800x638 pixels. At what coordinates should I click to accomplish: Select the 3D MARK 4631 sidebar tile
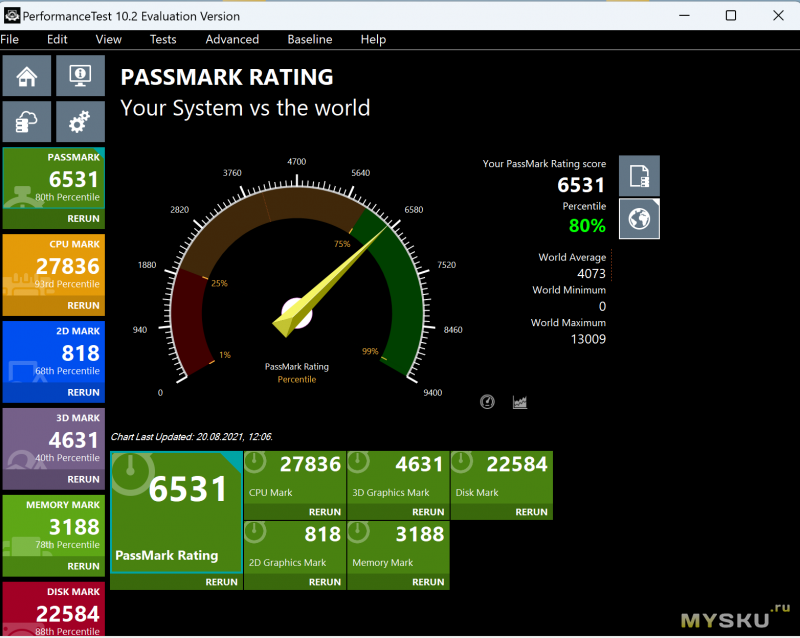tap(54, 438)
